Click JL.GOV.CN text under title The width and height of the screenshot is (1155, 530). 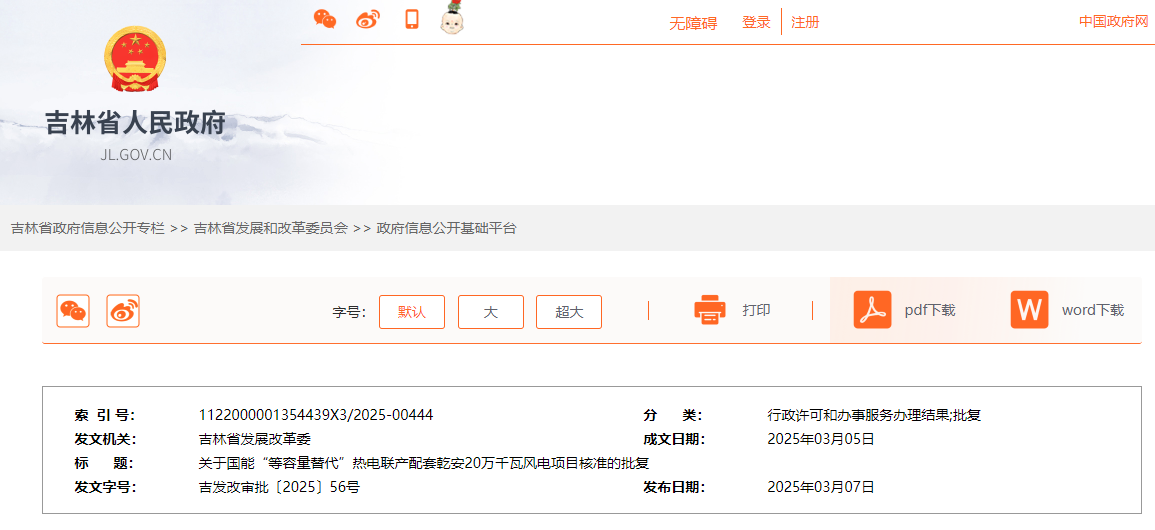point(136,155)
